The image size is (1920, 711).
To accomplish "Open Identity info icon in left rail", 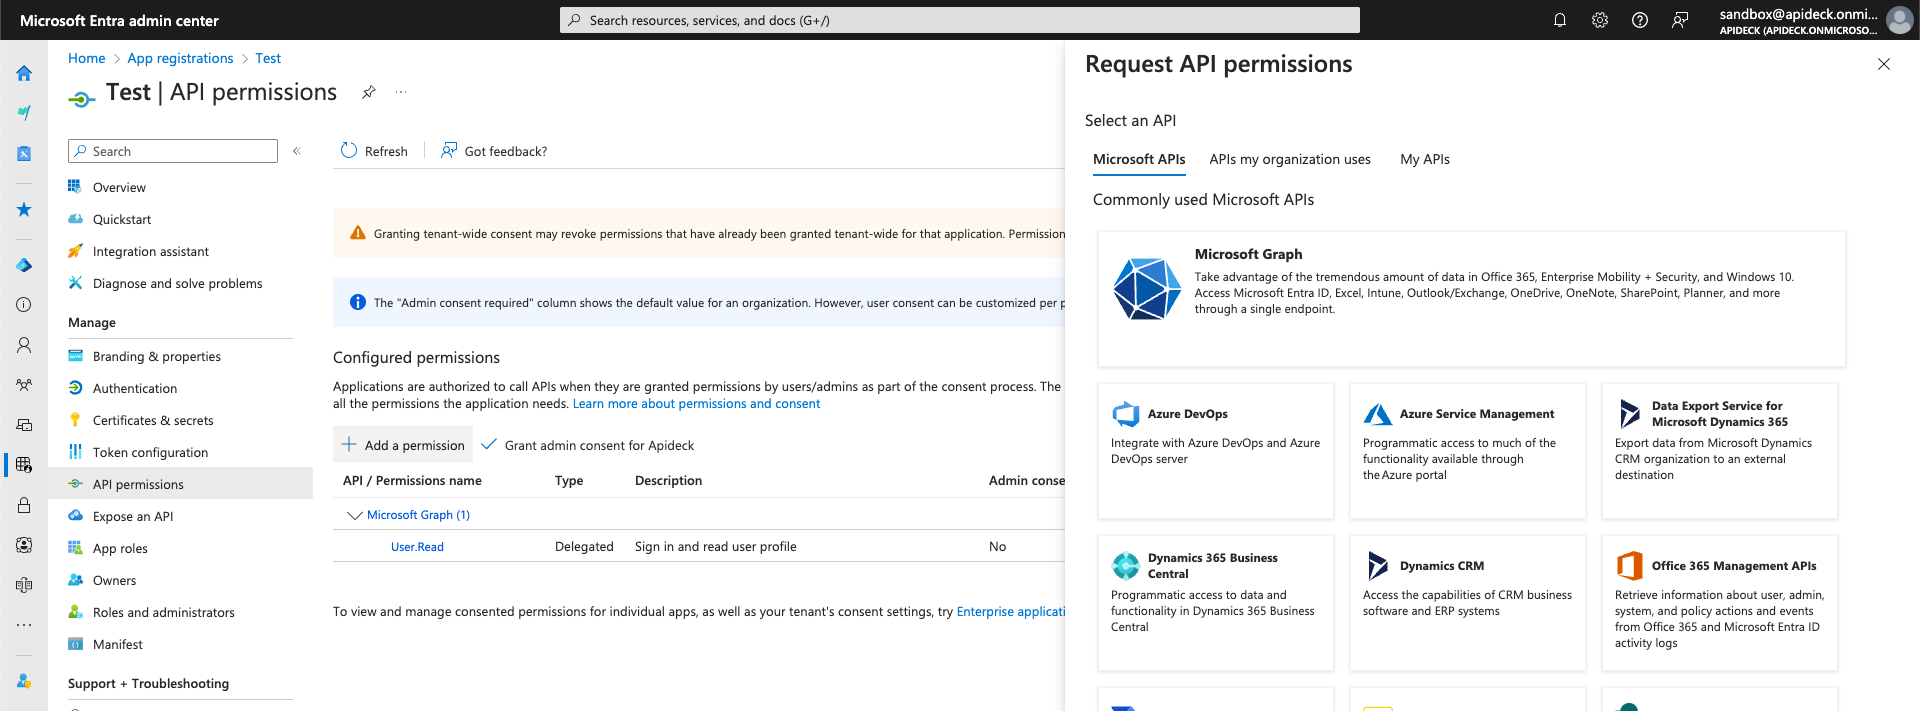I will [24, 305].
